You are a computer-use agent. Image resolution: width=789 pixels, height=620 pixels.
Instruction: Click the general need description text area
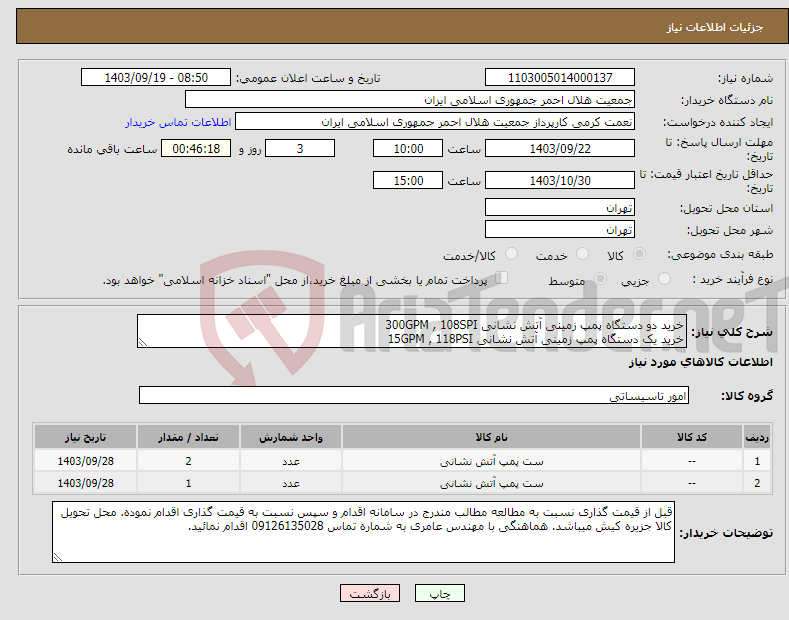tap(412, 331)
